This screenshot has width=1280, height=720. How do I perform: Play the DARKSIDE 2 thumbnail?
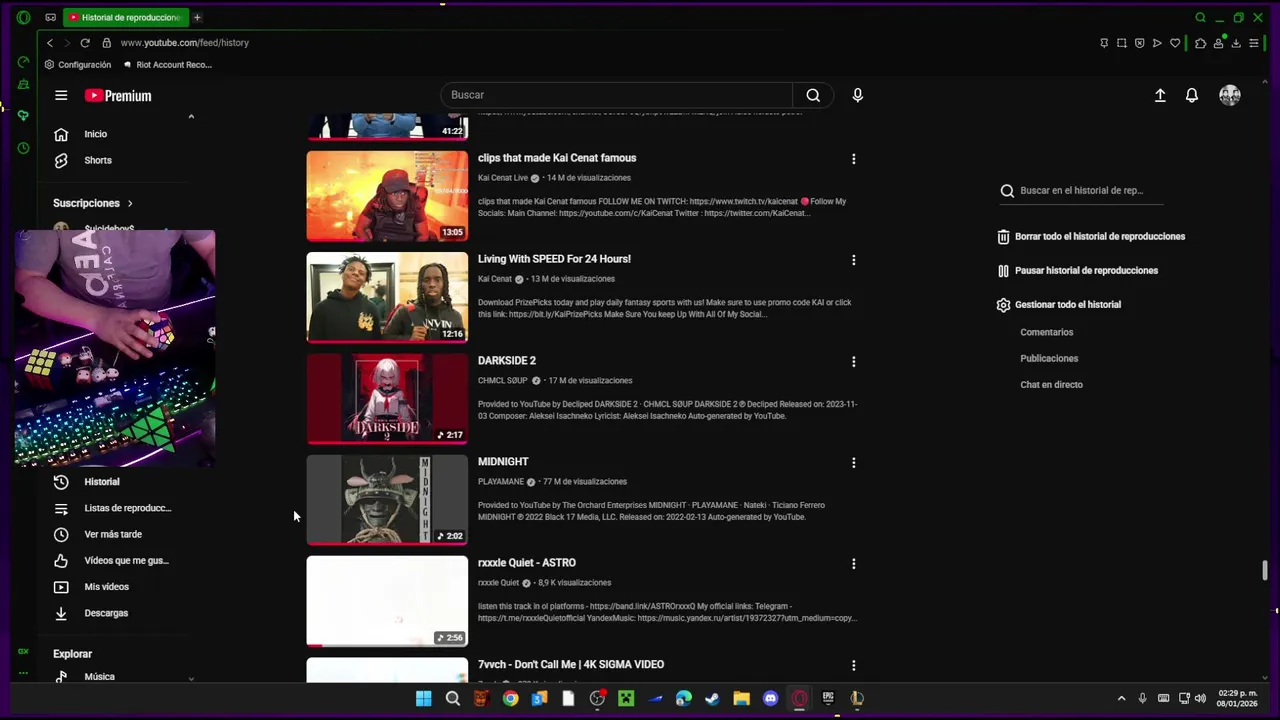(387, 399)
